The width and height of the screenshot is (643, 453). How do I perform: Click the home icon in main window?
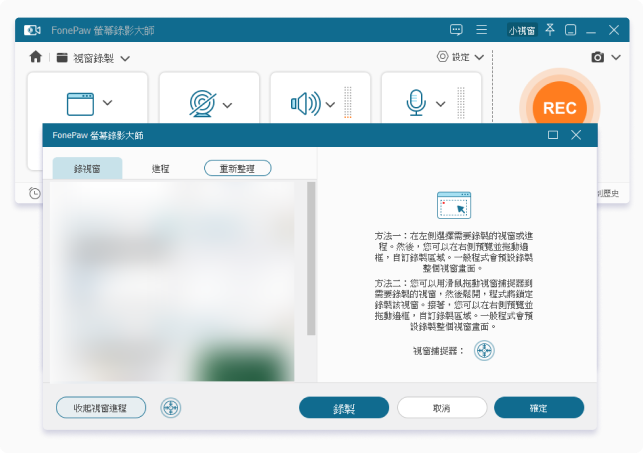[36, 57]
